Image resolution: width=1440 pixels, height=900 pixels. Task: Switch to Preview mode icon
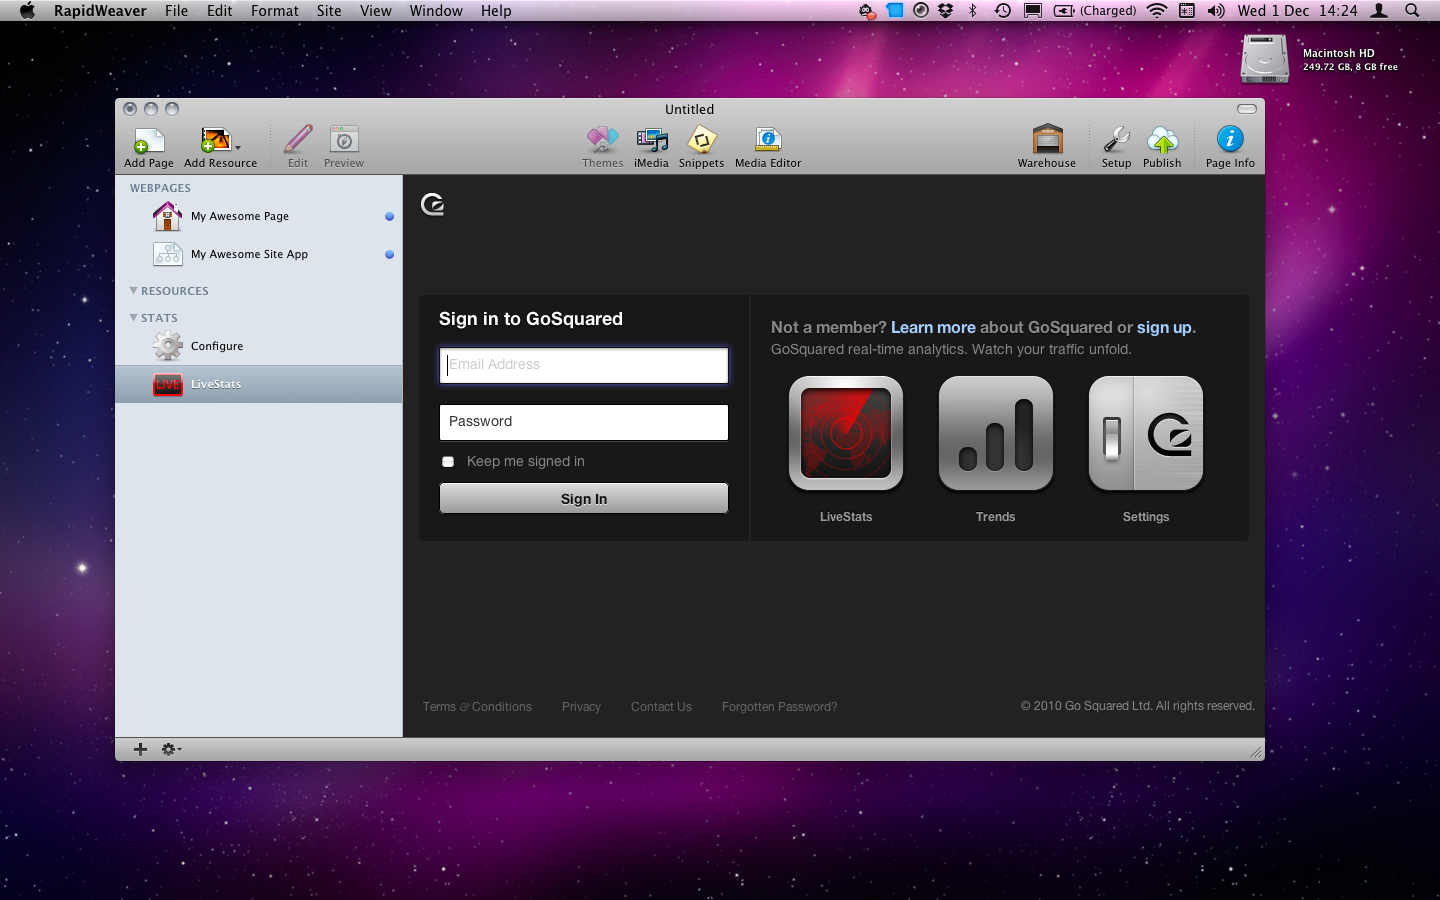pos(344,140)
